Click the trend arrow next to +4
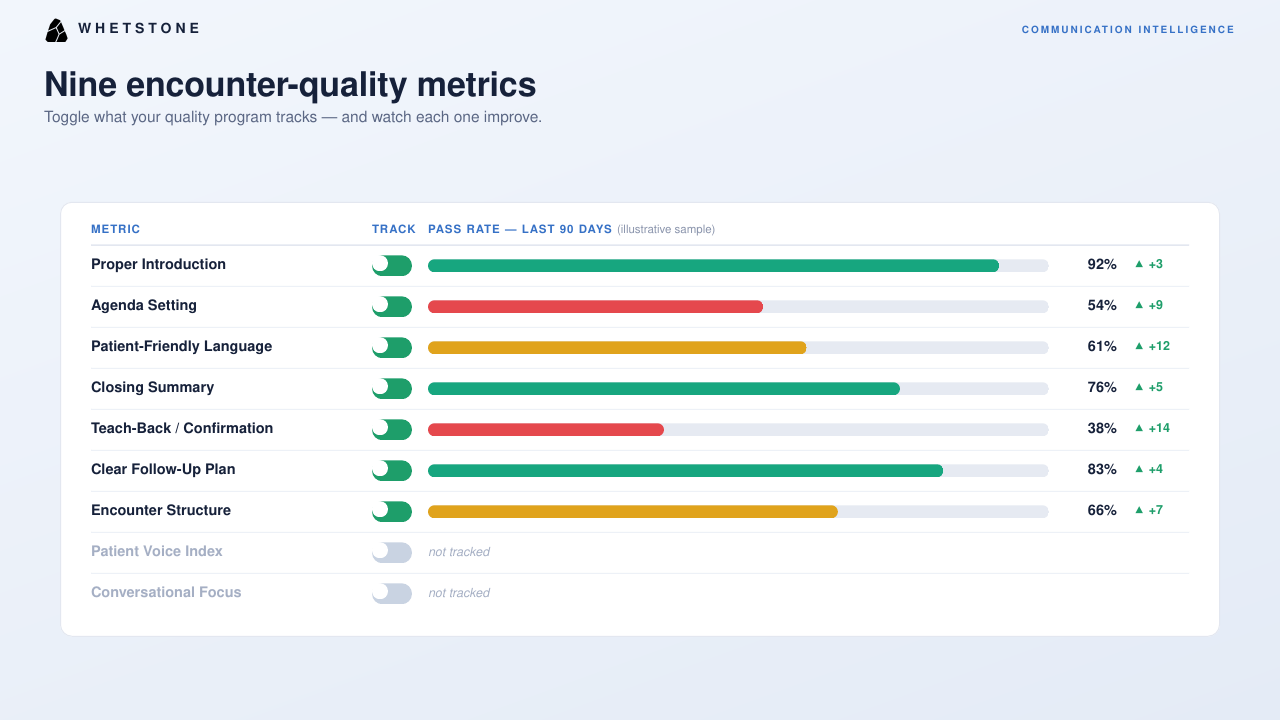This screenshot has width=1280, height=720. (1139, 470)
